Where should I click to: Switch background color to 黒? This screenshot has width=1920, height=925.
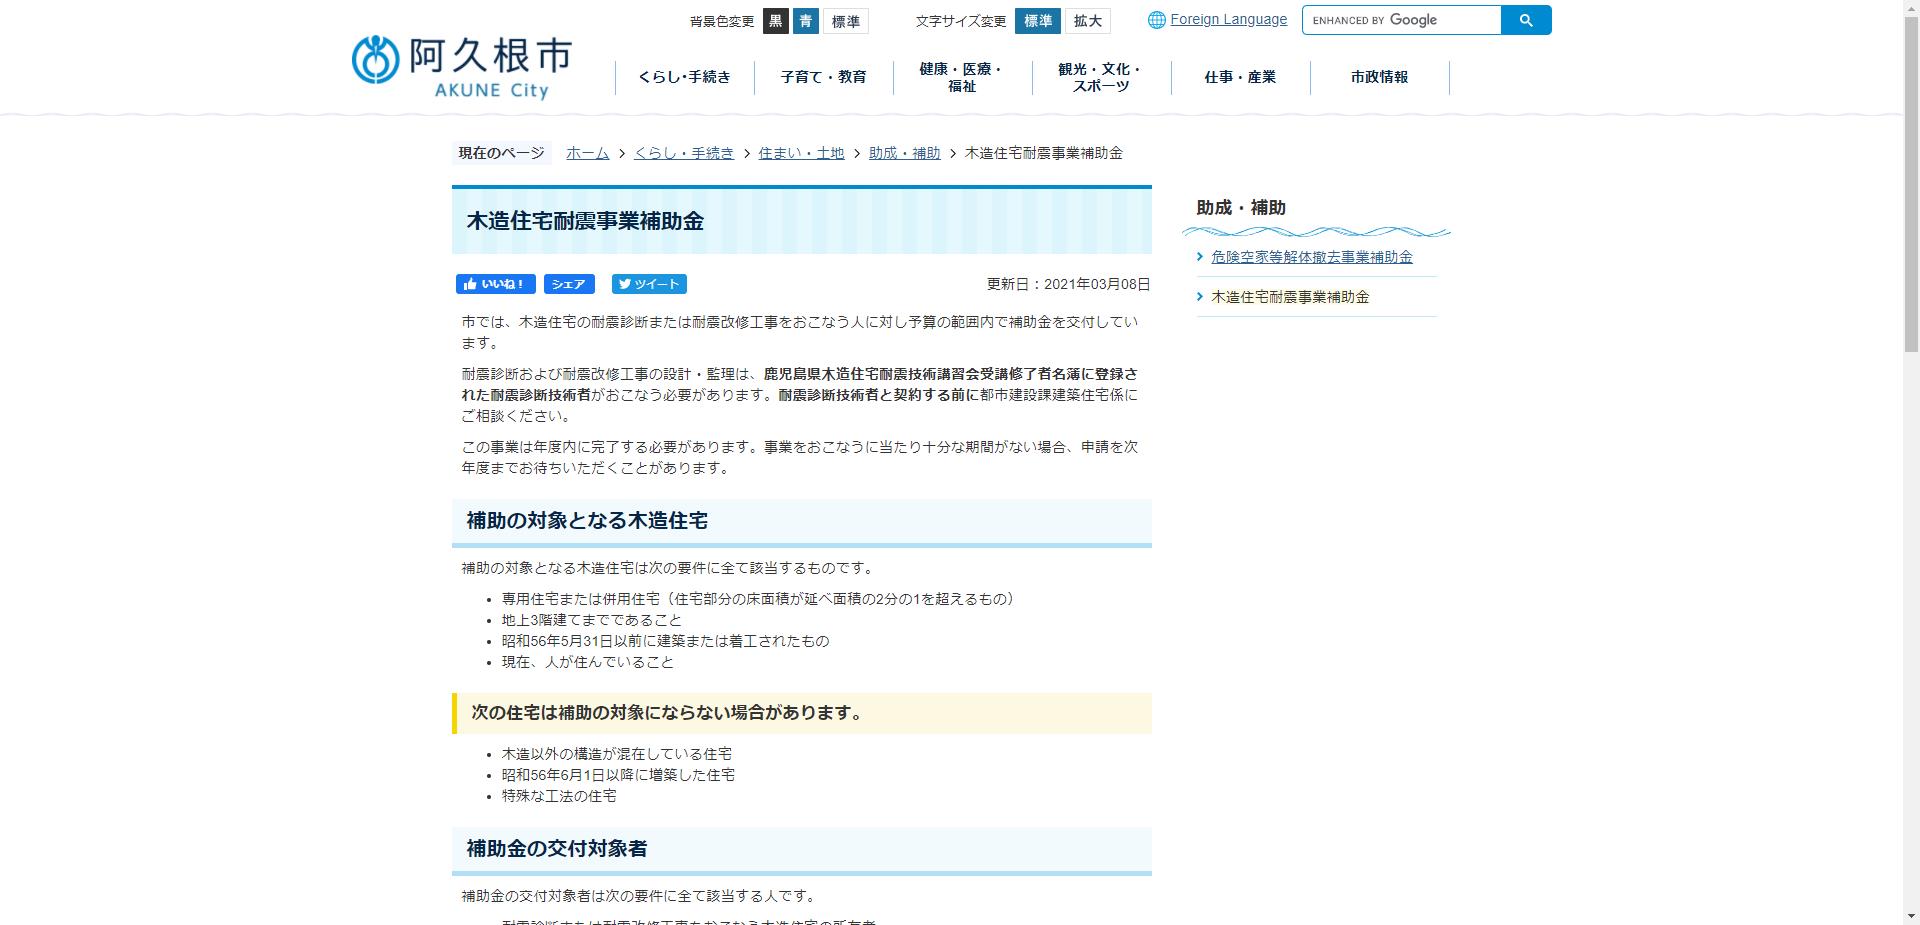776,20
